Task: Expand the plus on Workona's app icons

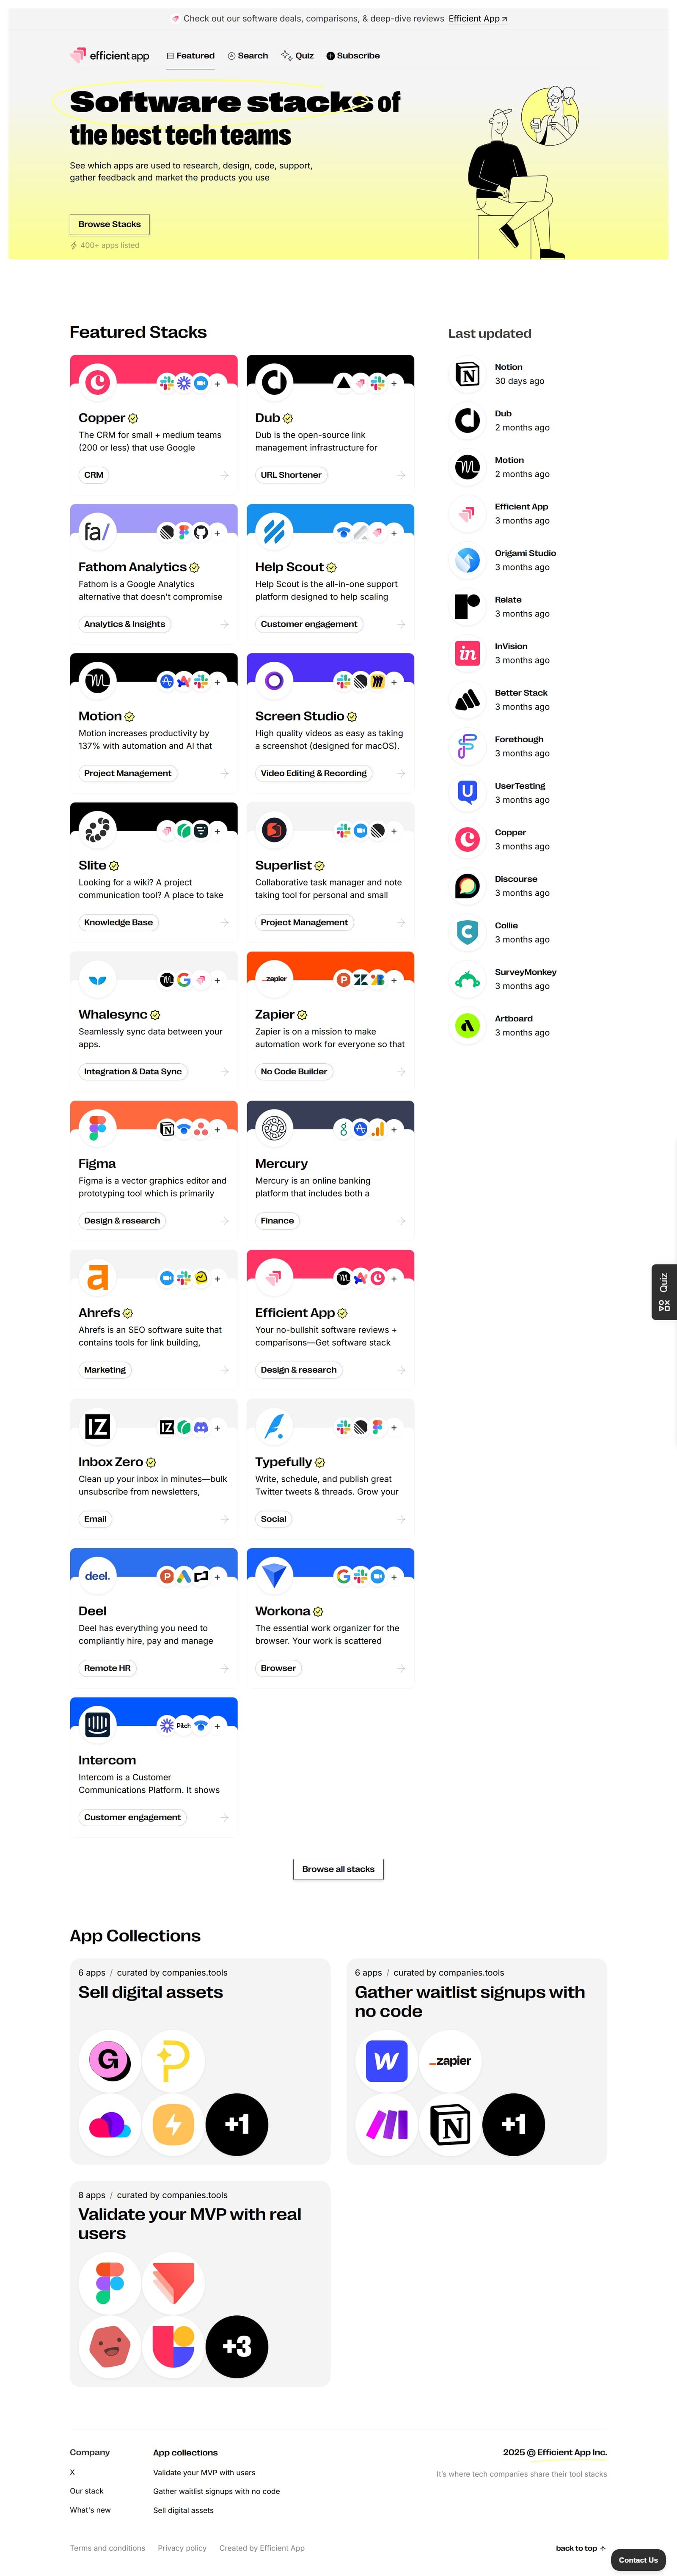Action: [394, 1577]
